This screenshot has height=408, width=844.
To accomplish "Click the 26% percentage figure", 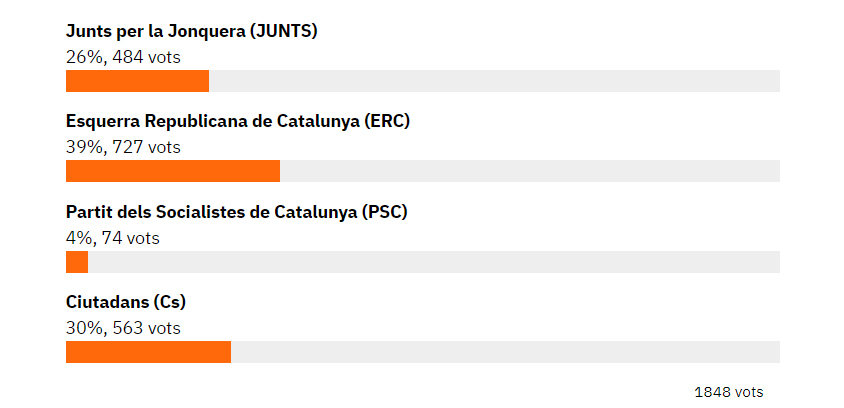I will [82, 57].
